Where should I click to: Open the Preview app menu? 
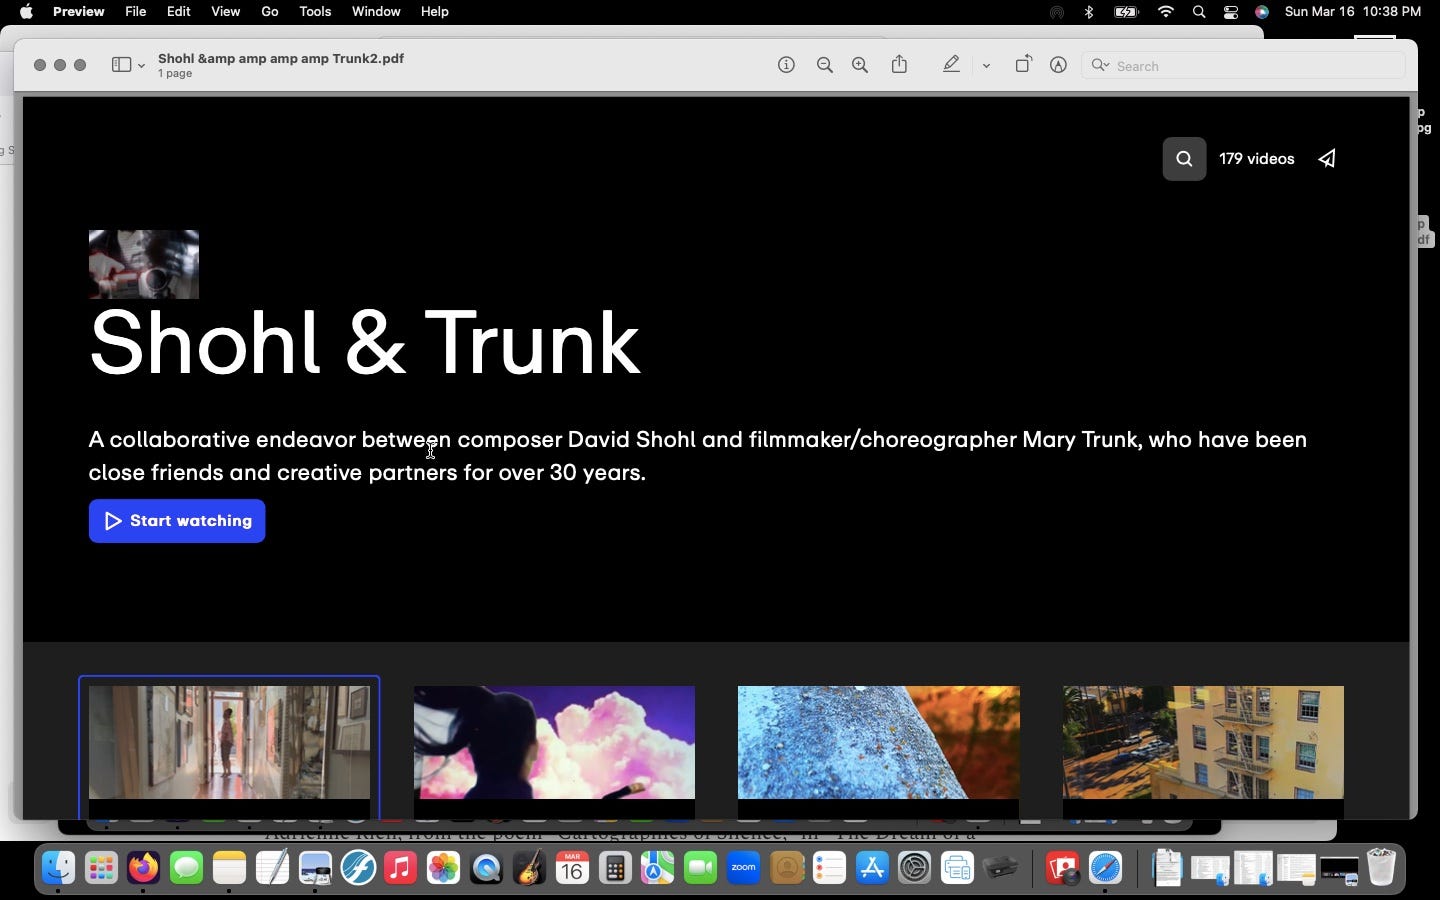pyautogui.click(x=78, y=12)
